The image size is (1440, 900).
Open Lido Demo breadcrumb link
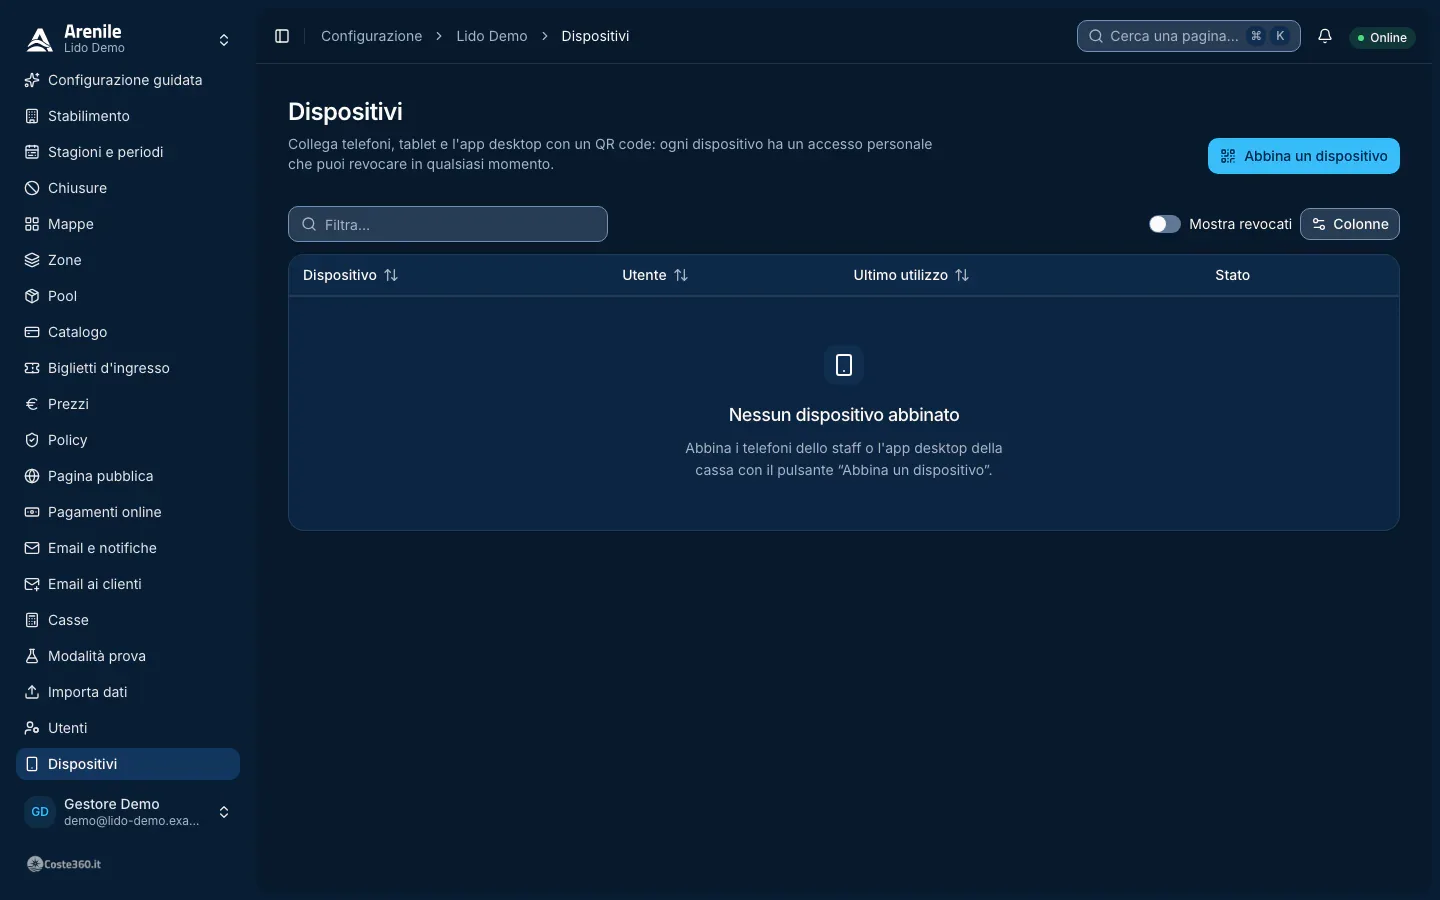click(492, 36)
